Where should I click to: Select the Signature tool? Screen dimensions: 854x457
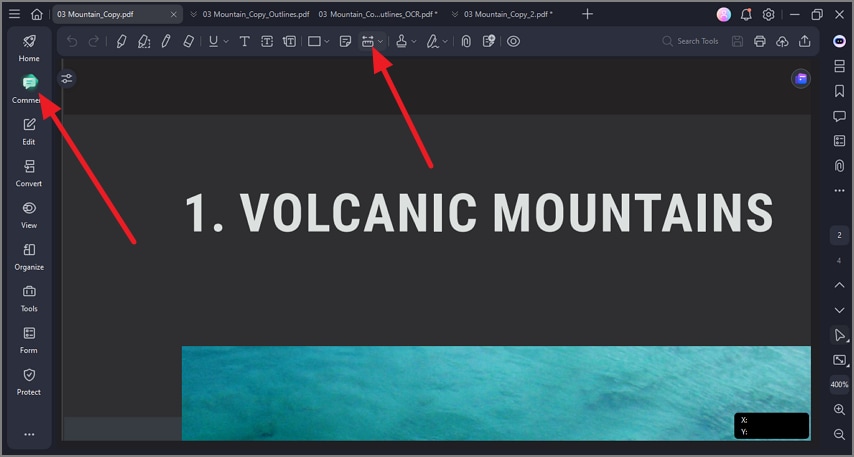pyautogui.click(x=432, y=41)
